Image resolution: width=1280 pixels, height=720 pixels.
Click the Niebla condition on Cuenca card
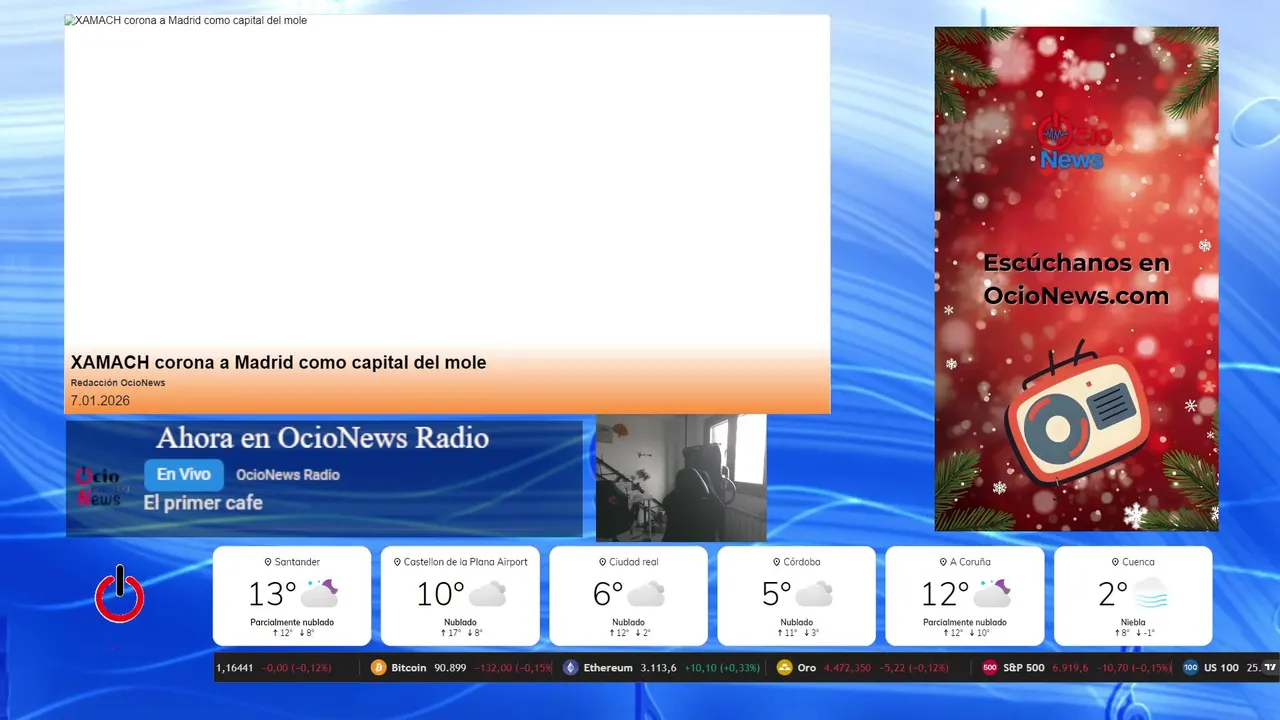[1133, 622]
